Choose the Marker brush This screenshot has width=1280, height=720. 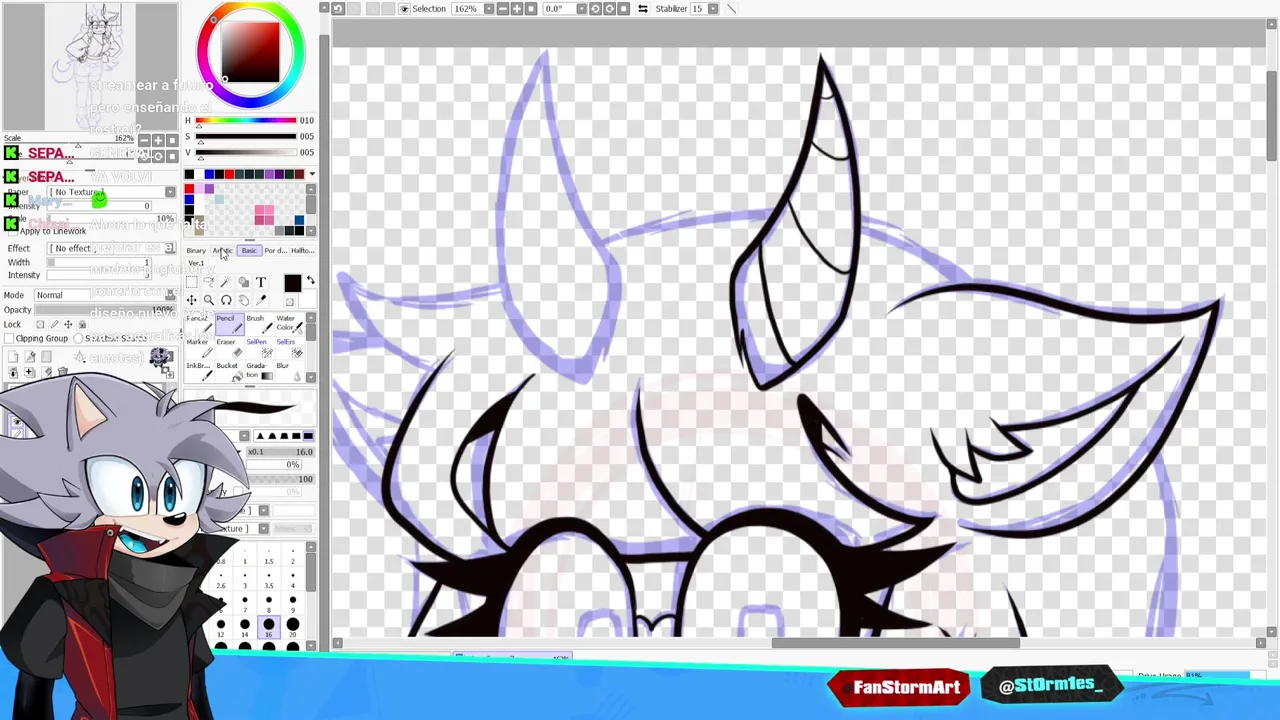coord(200,348)
